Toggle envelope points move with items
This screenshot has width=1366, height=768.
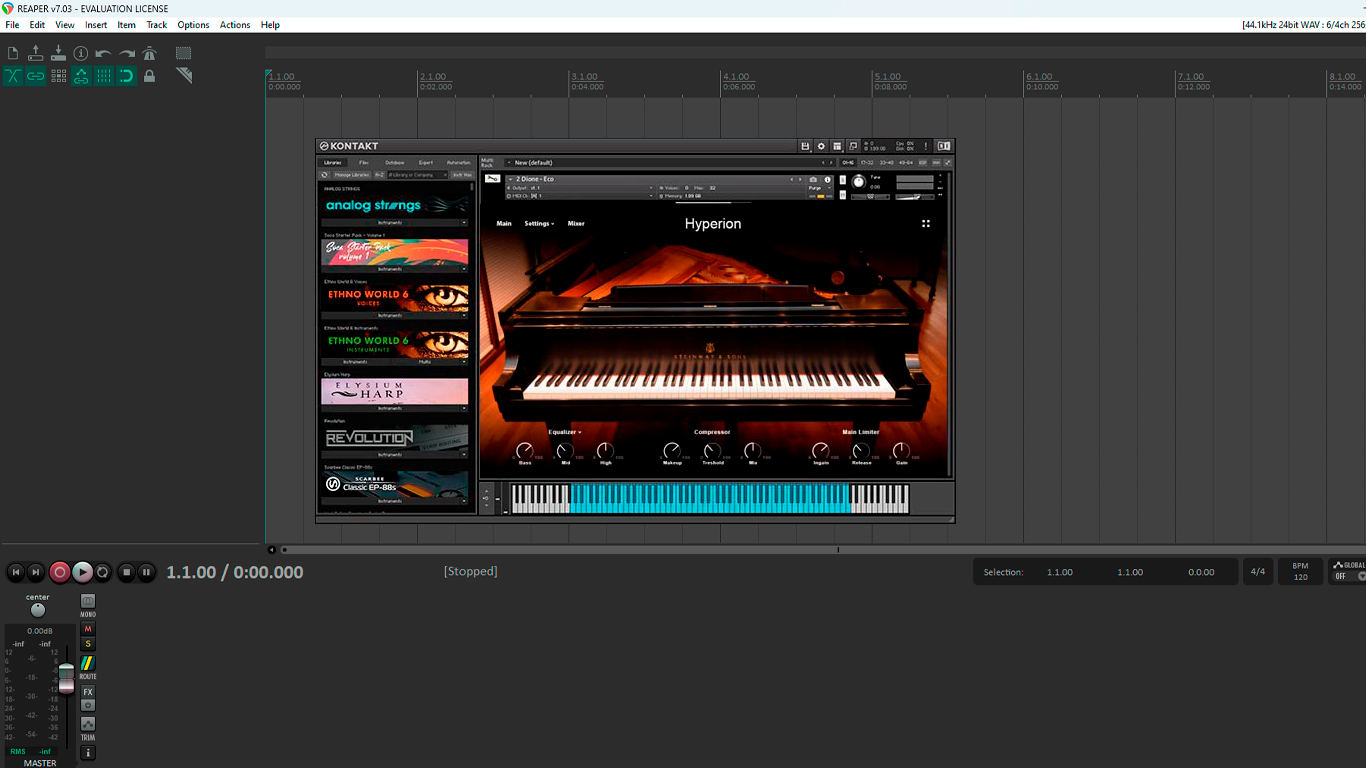[81, 76]
